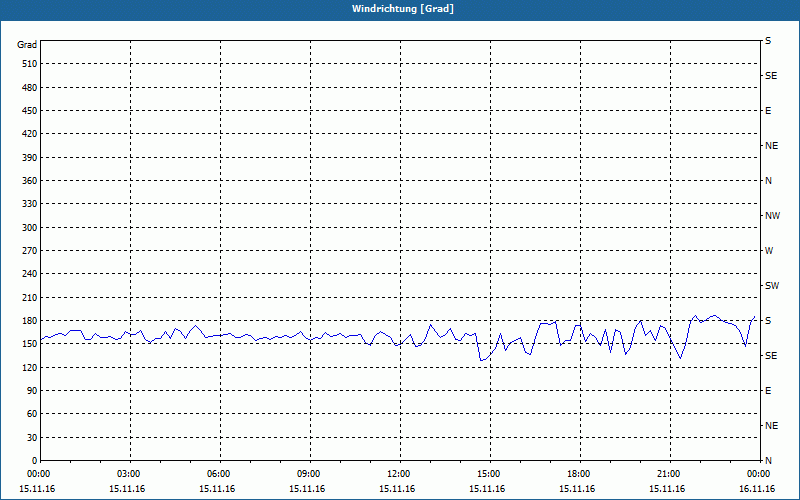Click the 16.11.16 date label
The image size is (800, 500).
tap(757, 489)
